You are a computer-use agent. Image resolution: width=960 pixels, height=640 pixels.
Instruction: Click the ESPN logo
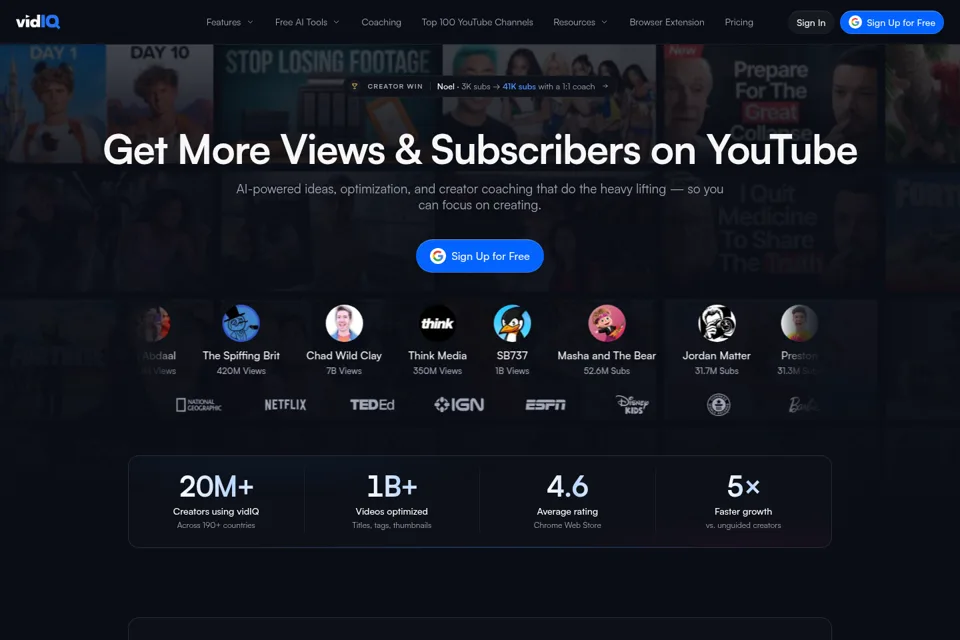[x=546, y=405]
